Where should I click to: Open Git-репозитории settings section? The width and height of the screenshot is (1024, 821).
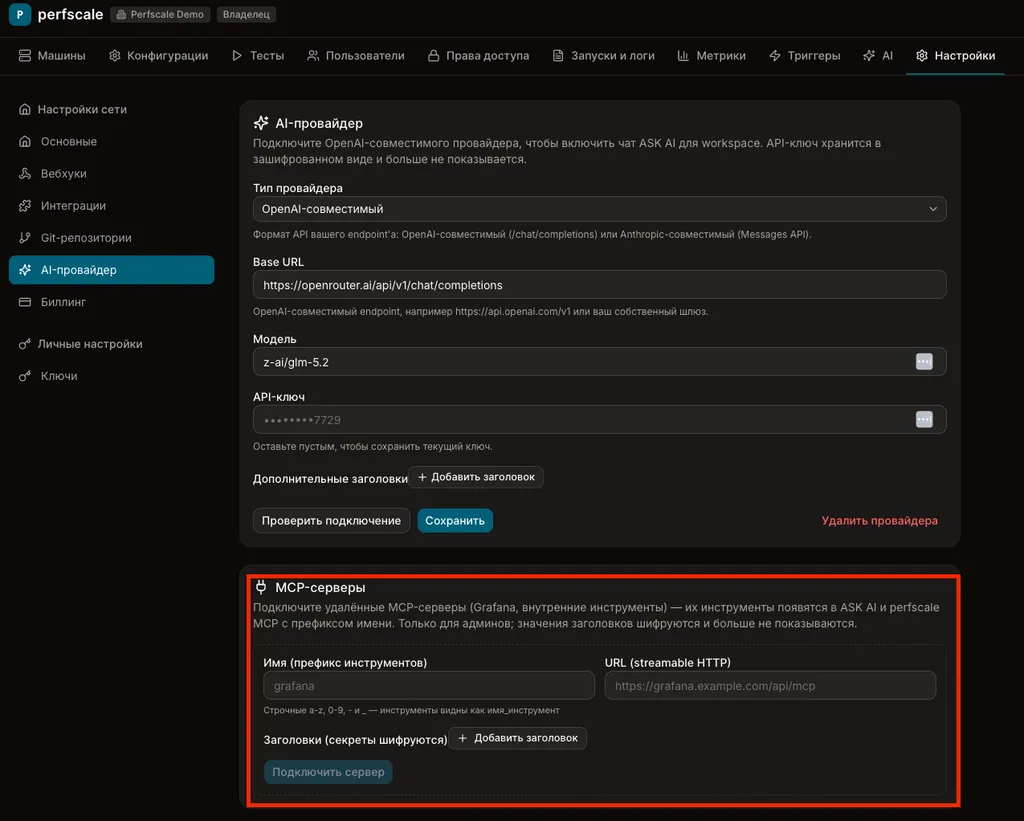coord(112,238)
